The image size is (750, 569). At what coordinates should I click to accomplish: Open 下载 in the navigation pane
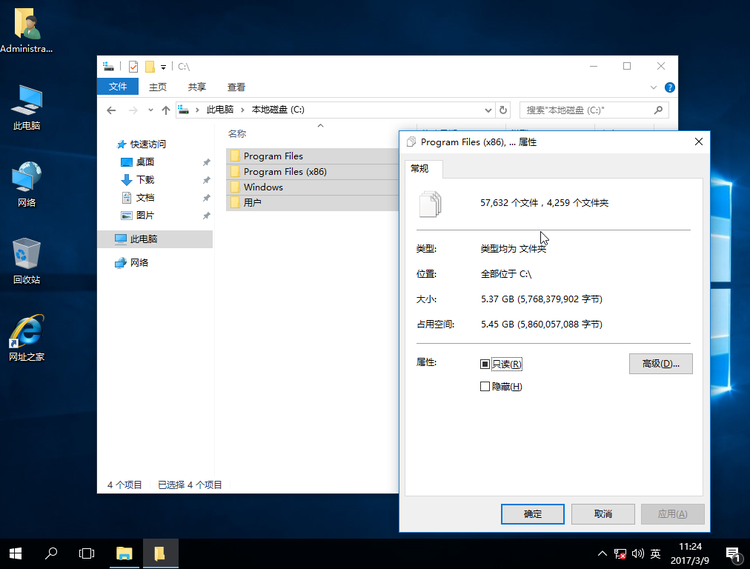pos(138,180)
